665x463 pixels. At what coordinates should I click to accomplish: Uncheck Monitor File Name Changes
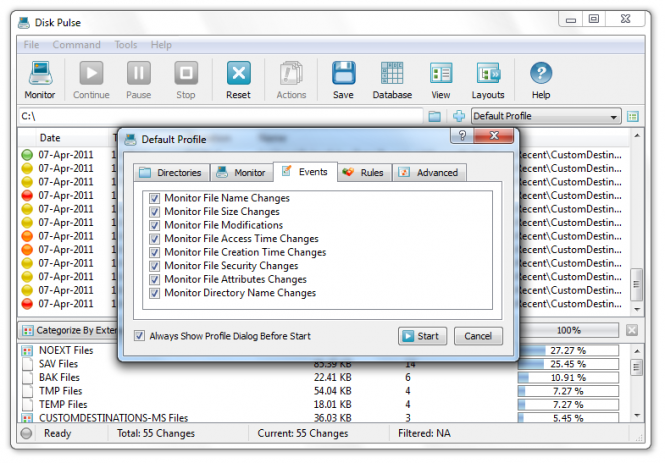(154, 198)
